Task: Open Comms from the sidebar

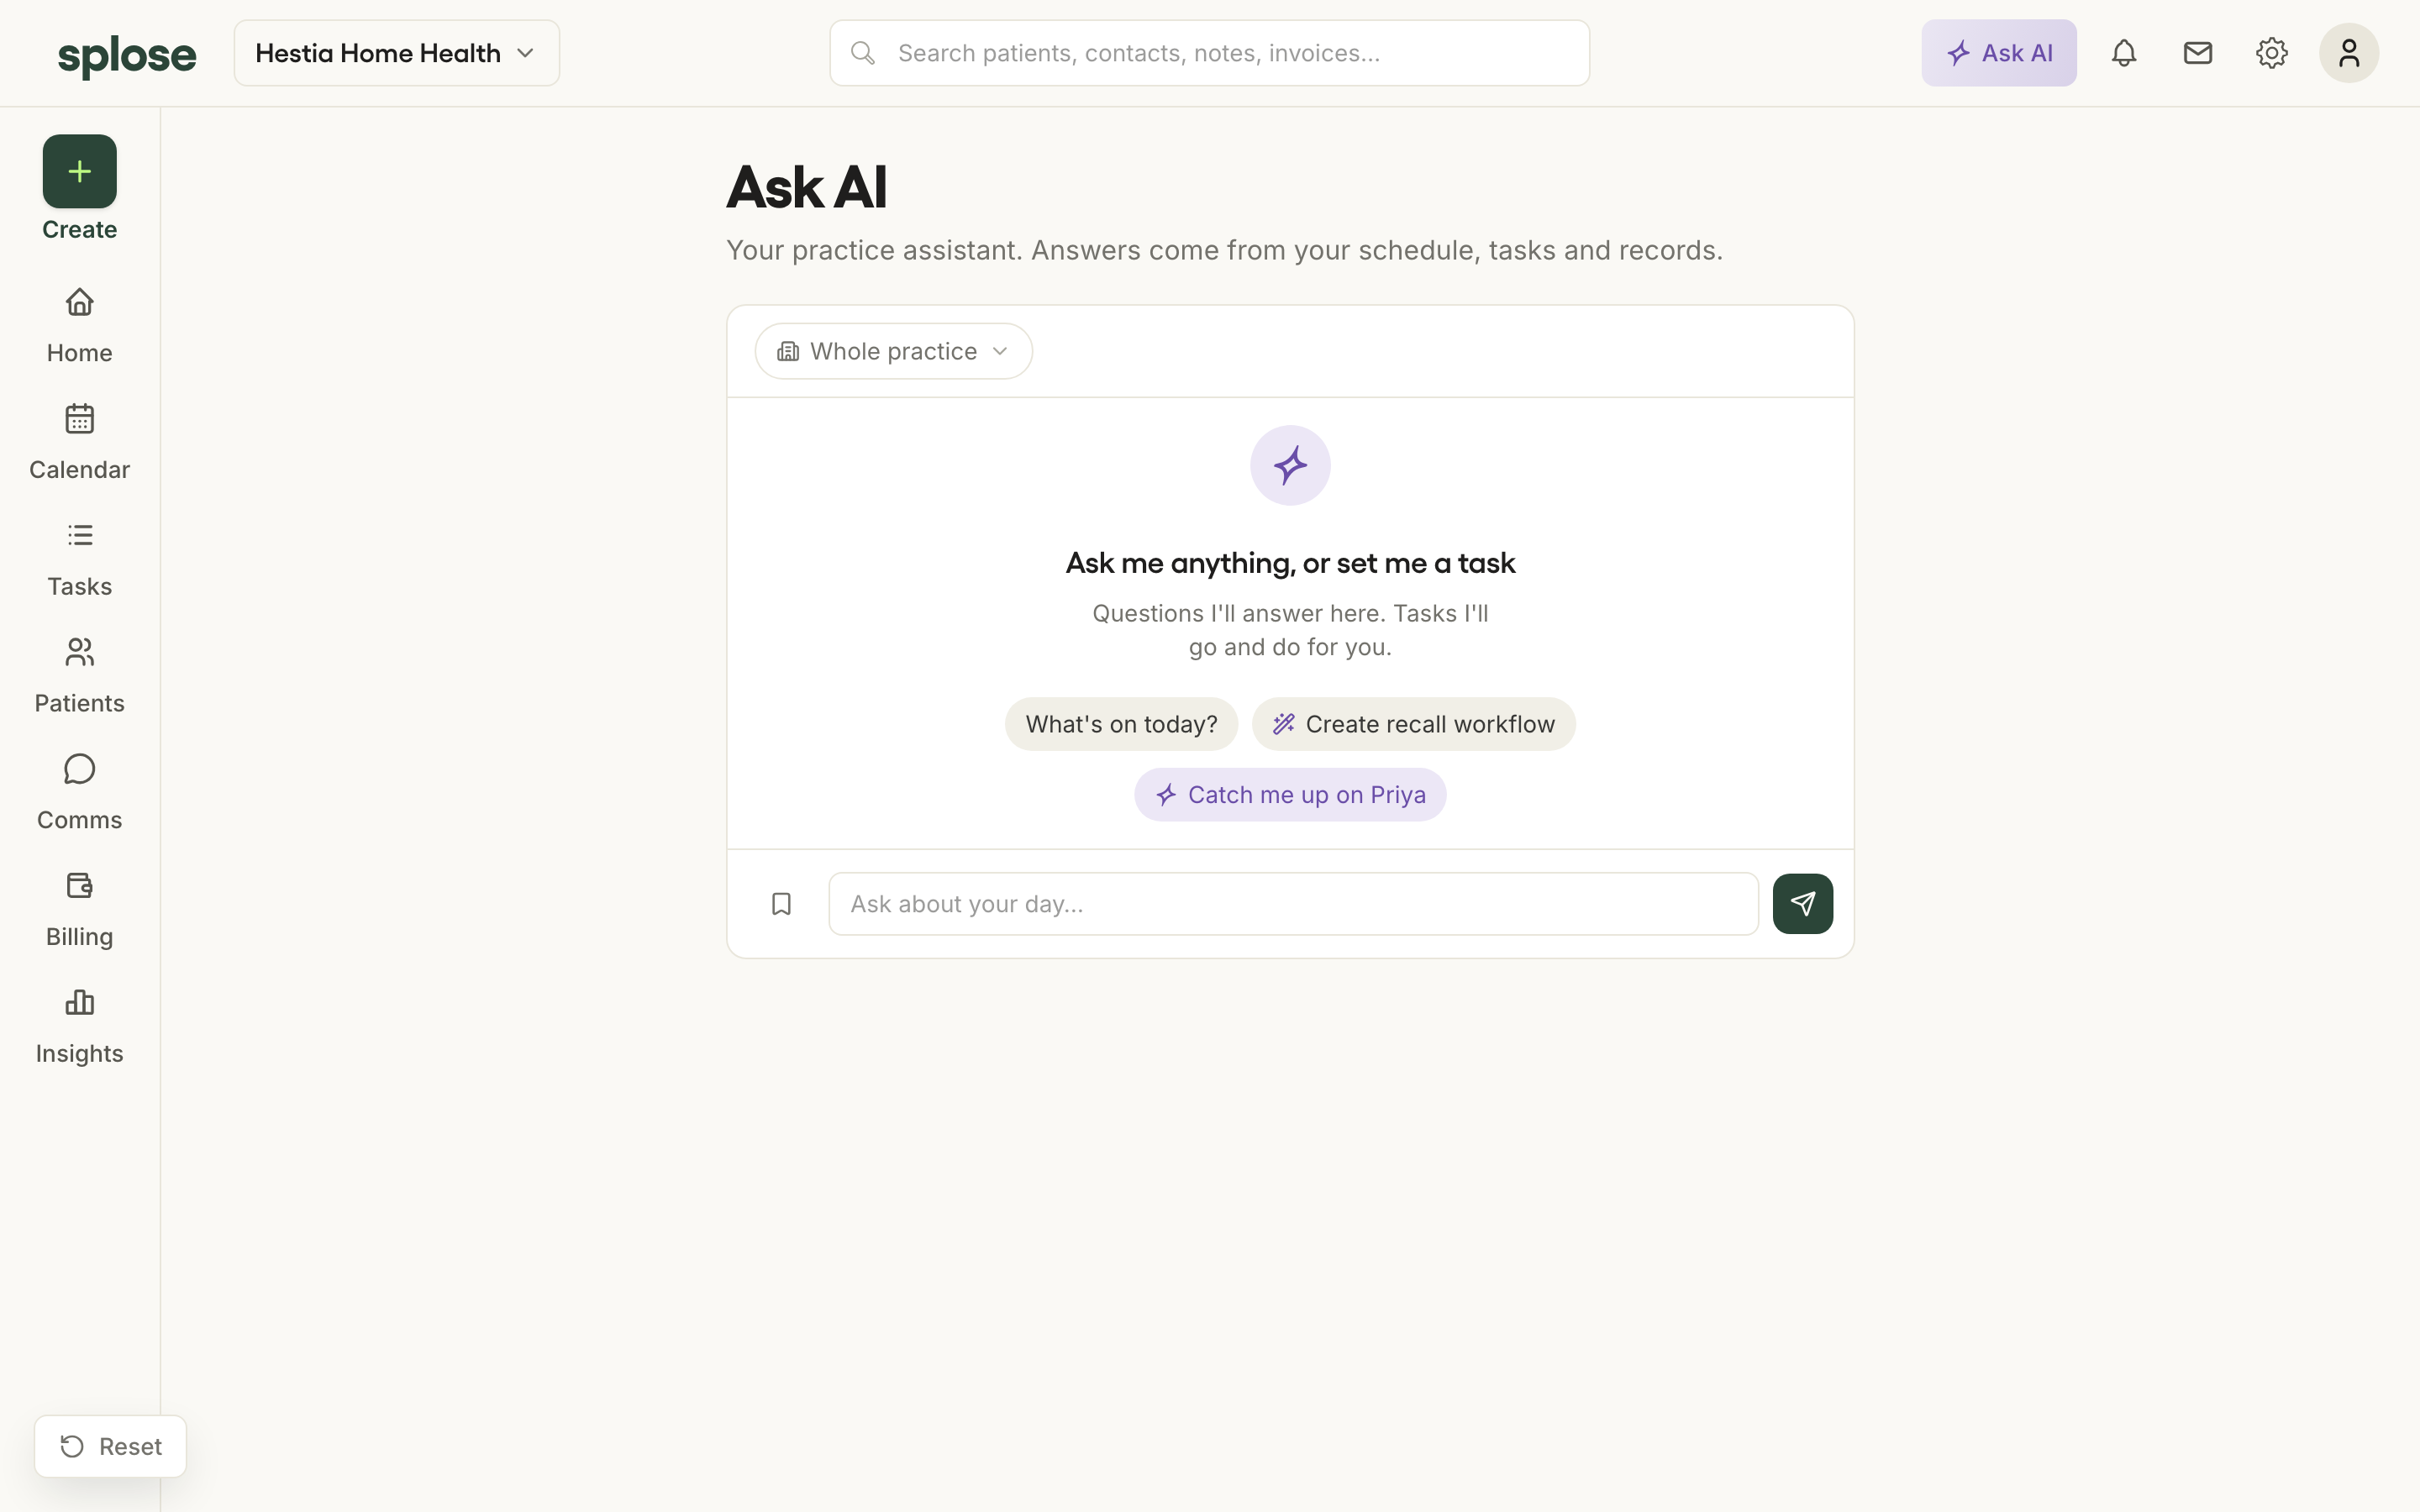Action: pyautogui.click(x=80, y=793)
